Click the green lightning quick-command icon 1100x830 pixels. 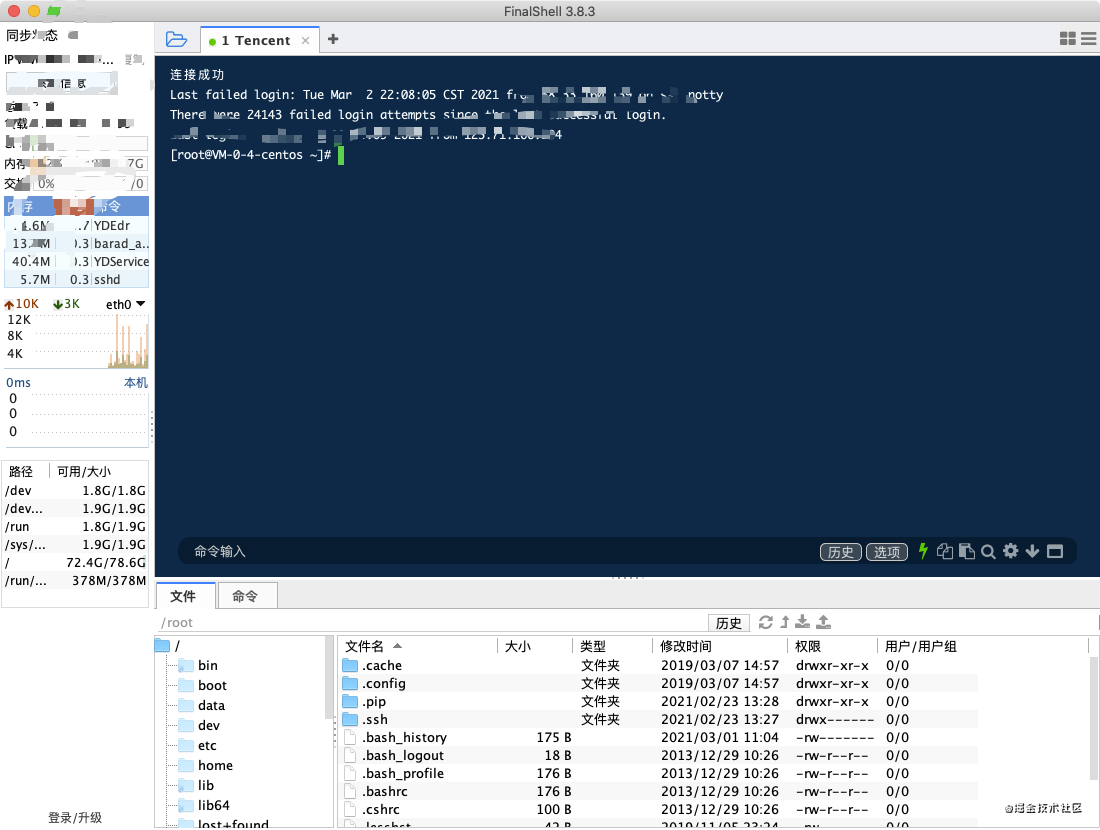923,551
